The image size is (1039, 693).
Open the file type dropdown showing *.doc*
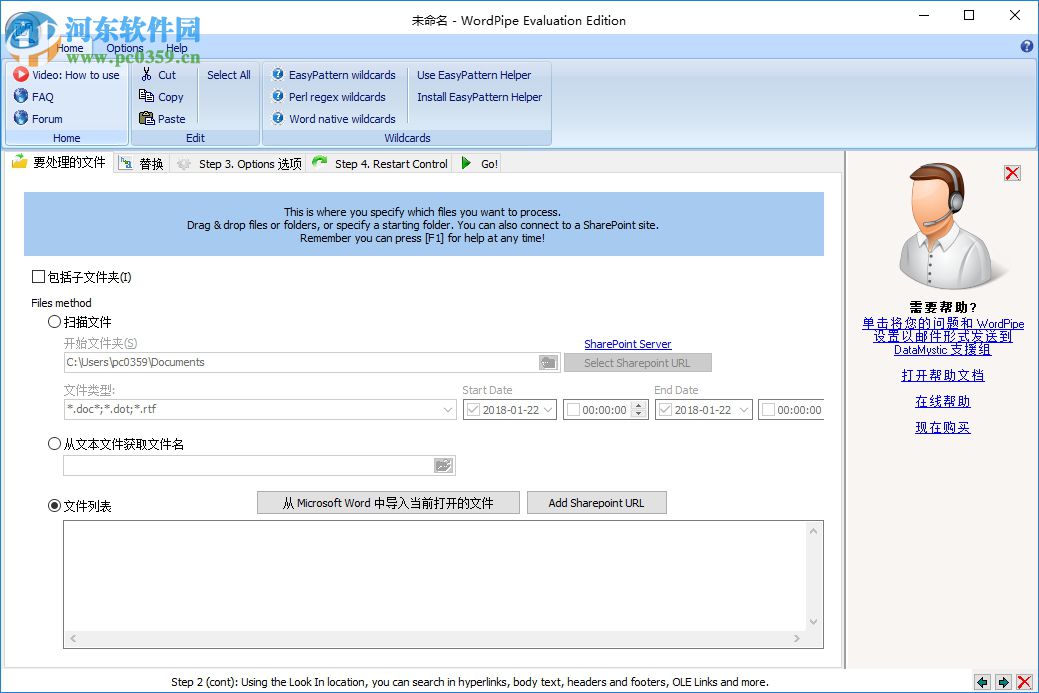click(x=448, y=409)
